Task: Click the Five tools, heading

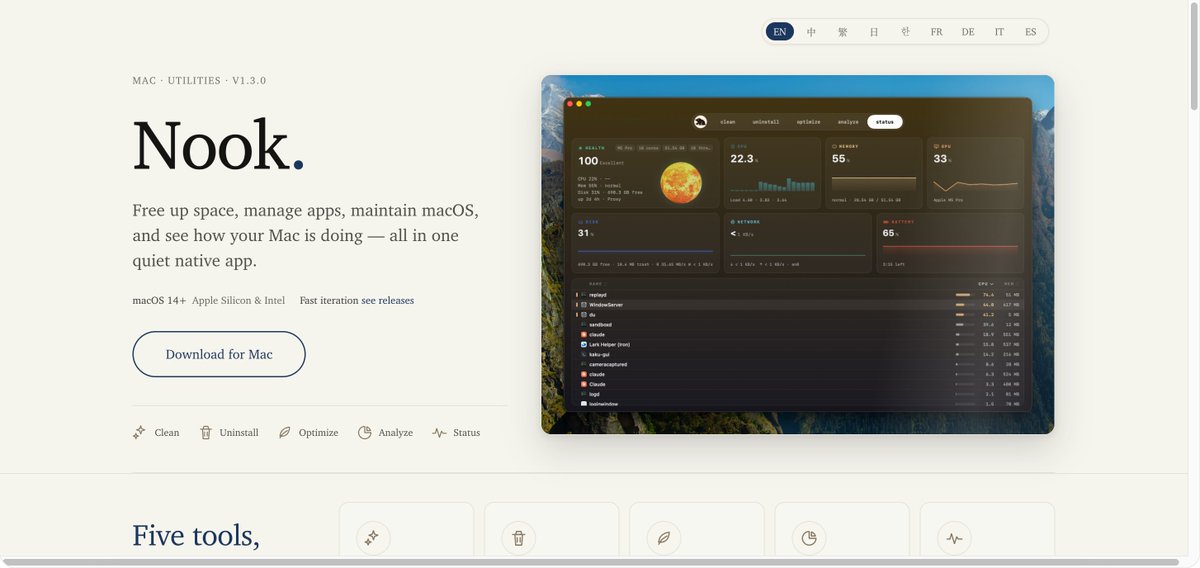Action: tap(196, 536)
